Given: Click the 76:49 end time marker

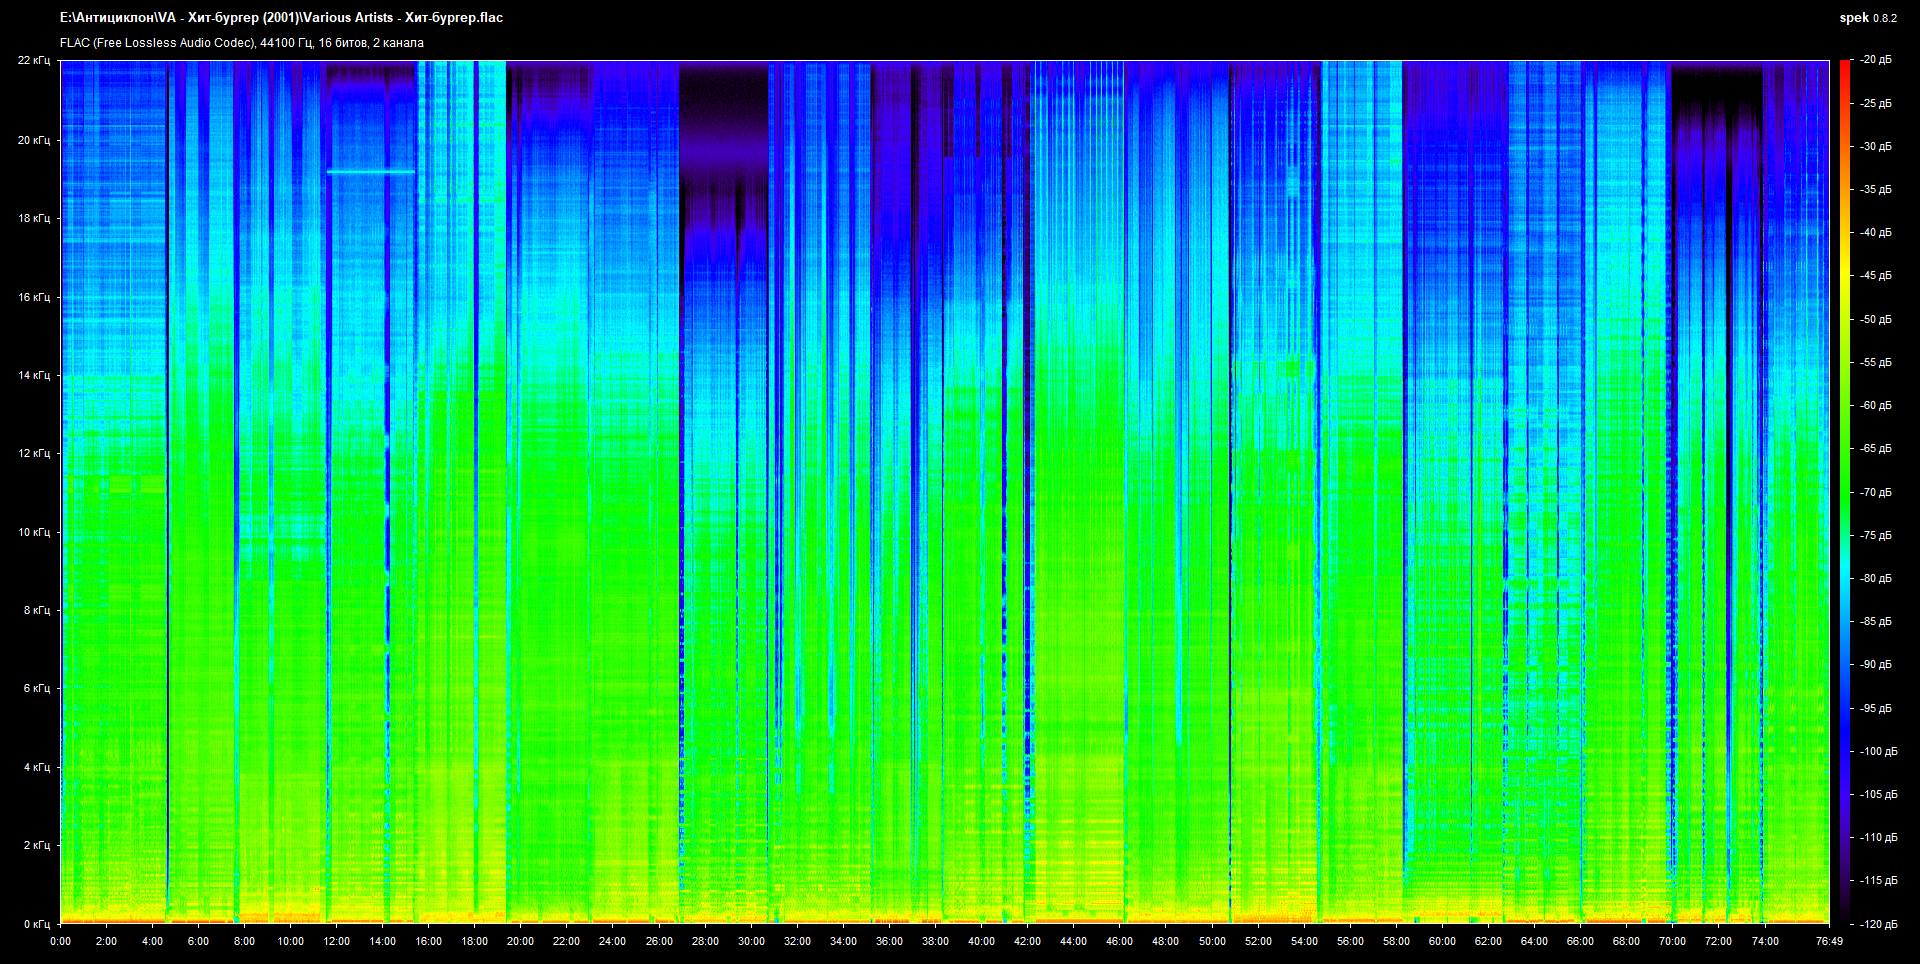Looking at the screenshot, I should pyautogui.click(x=1829, y=941).
